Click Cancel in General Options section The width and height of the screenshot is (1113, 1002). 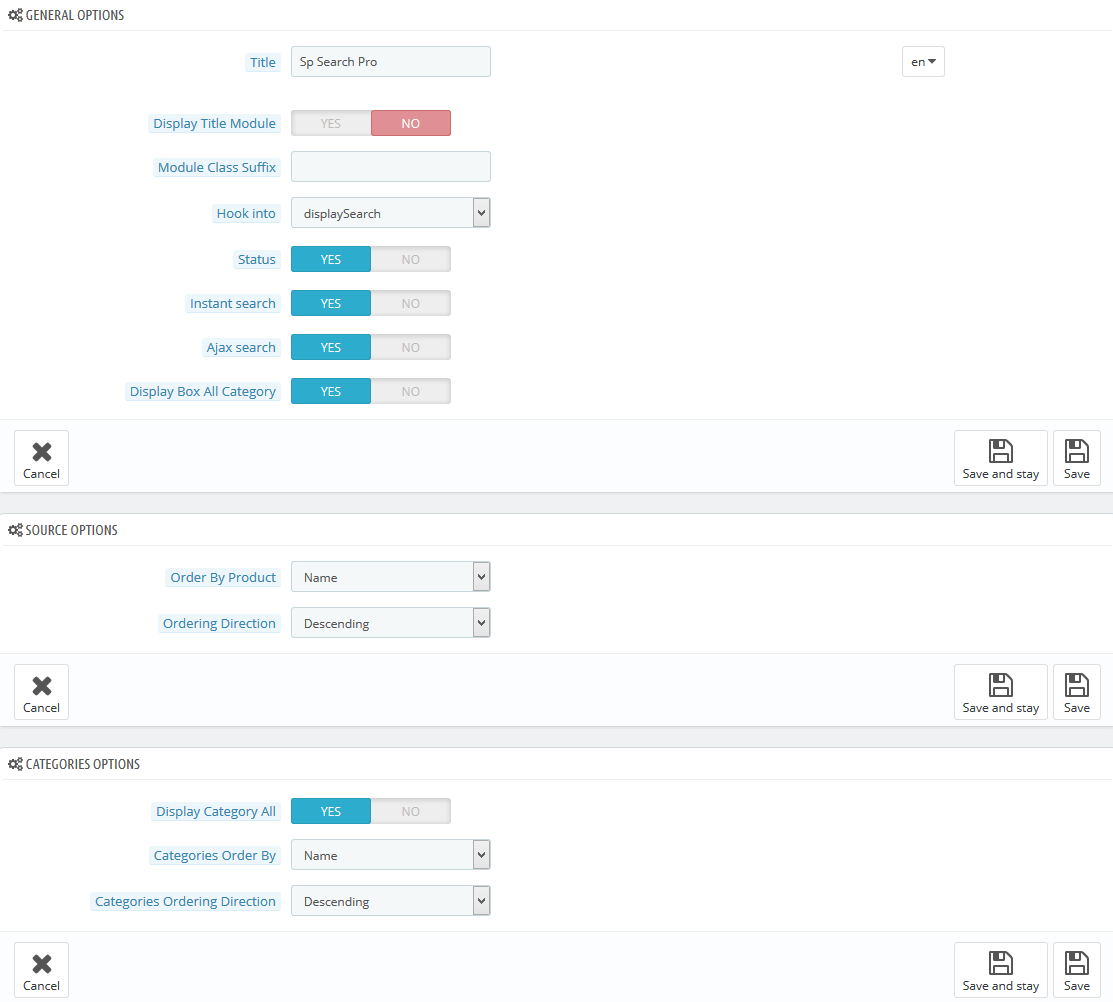[41, 458]
